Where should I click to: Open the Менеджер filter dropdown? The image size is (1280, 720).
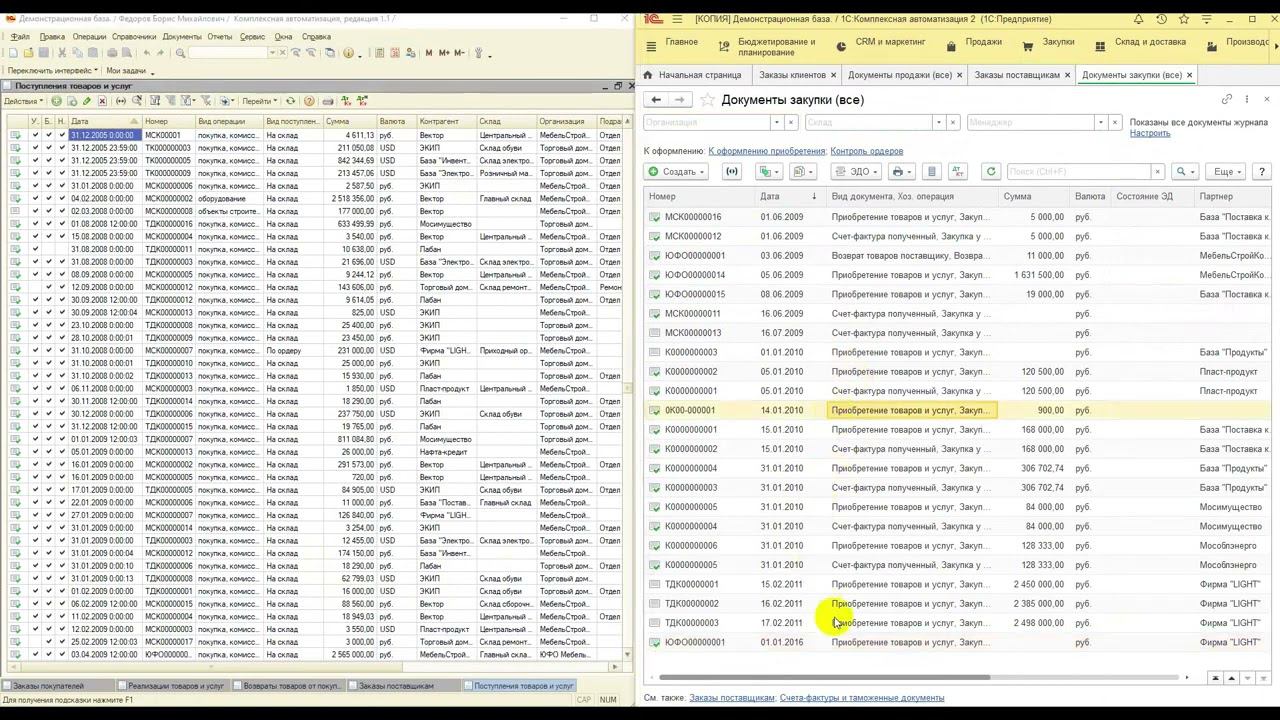coord(1100,122)
